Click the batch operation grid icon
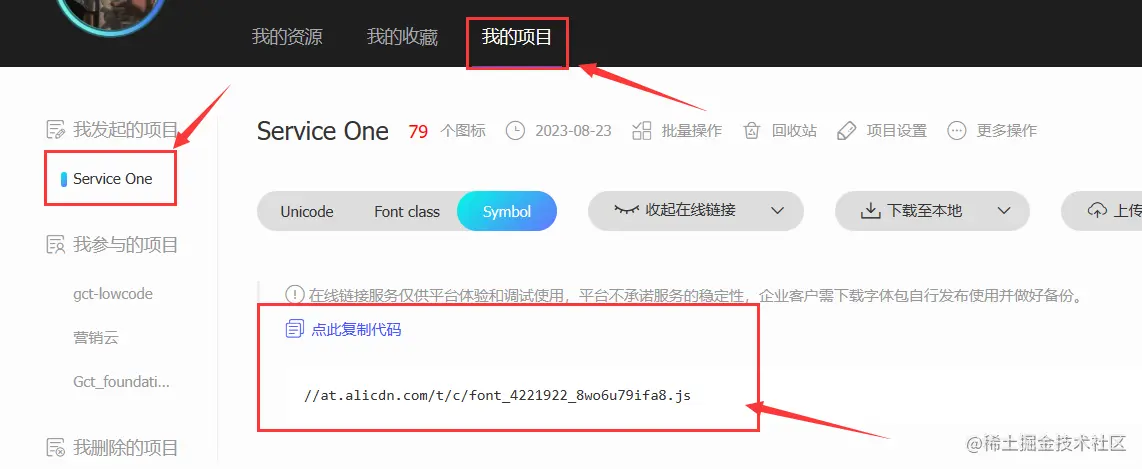The height and width of the screenshot is (469, 1142). [642, 131]
